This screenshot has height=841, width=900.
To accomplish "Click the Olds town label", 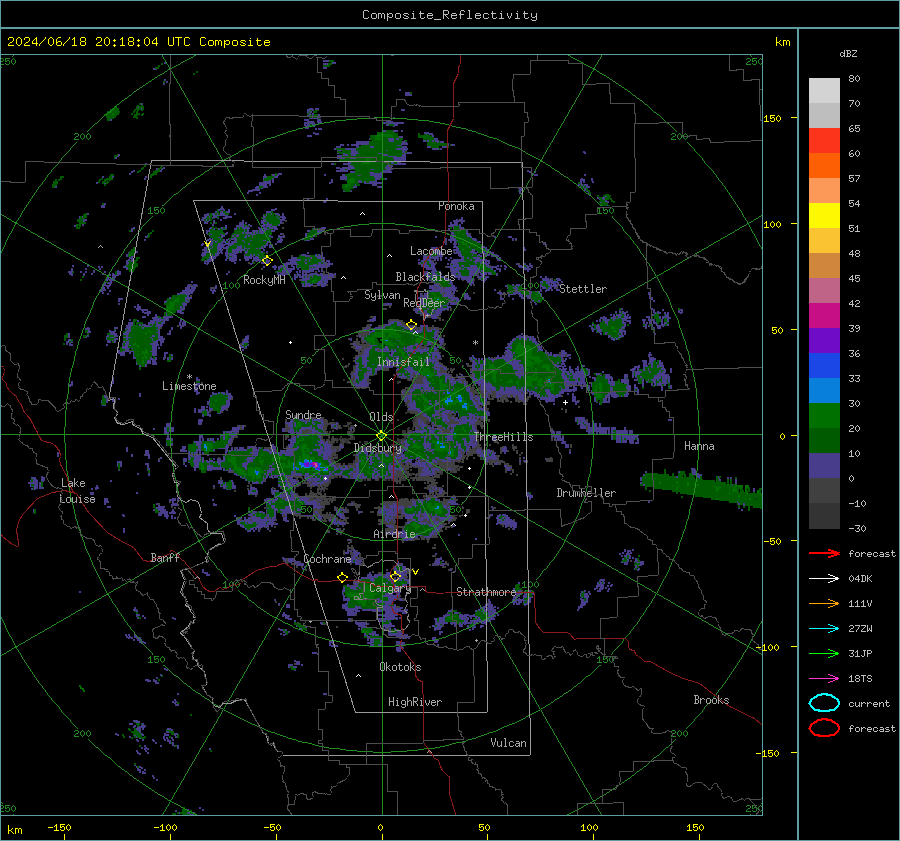I will pos(381,417).
